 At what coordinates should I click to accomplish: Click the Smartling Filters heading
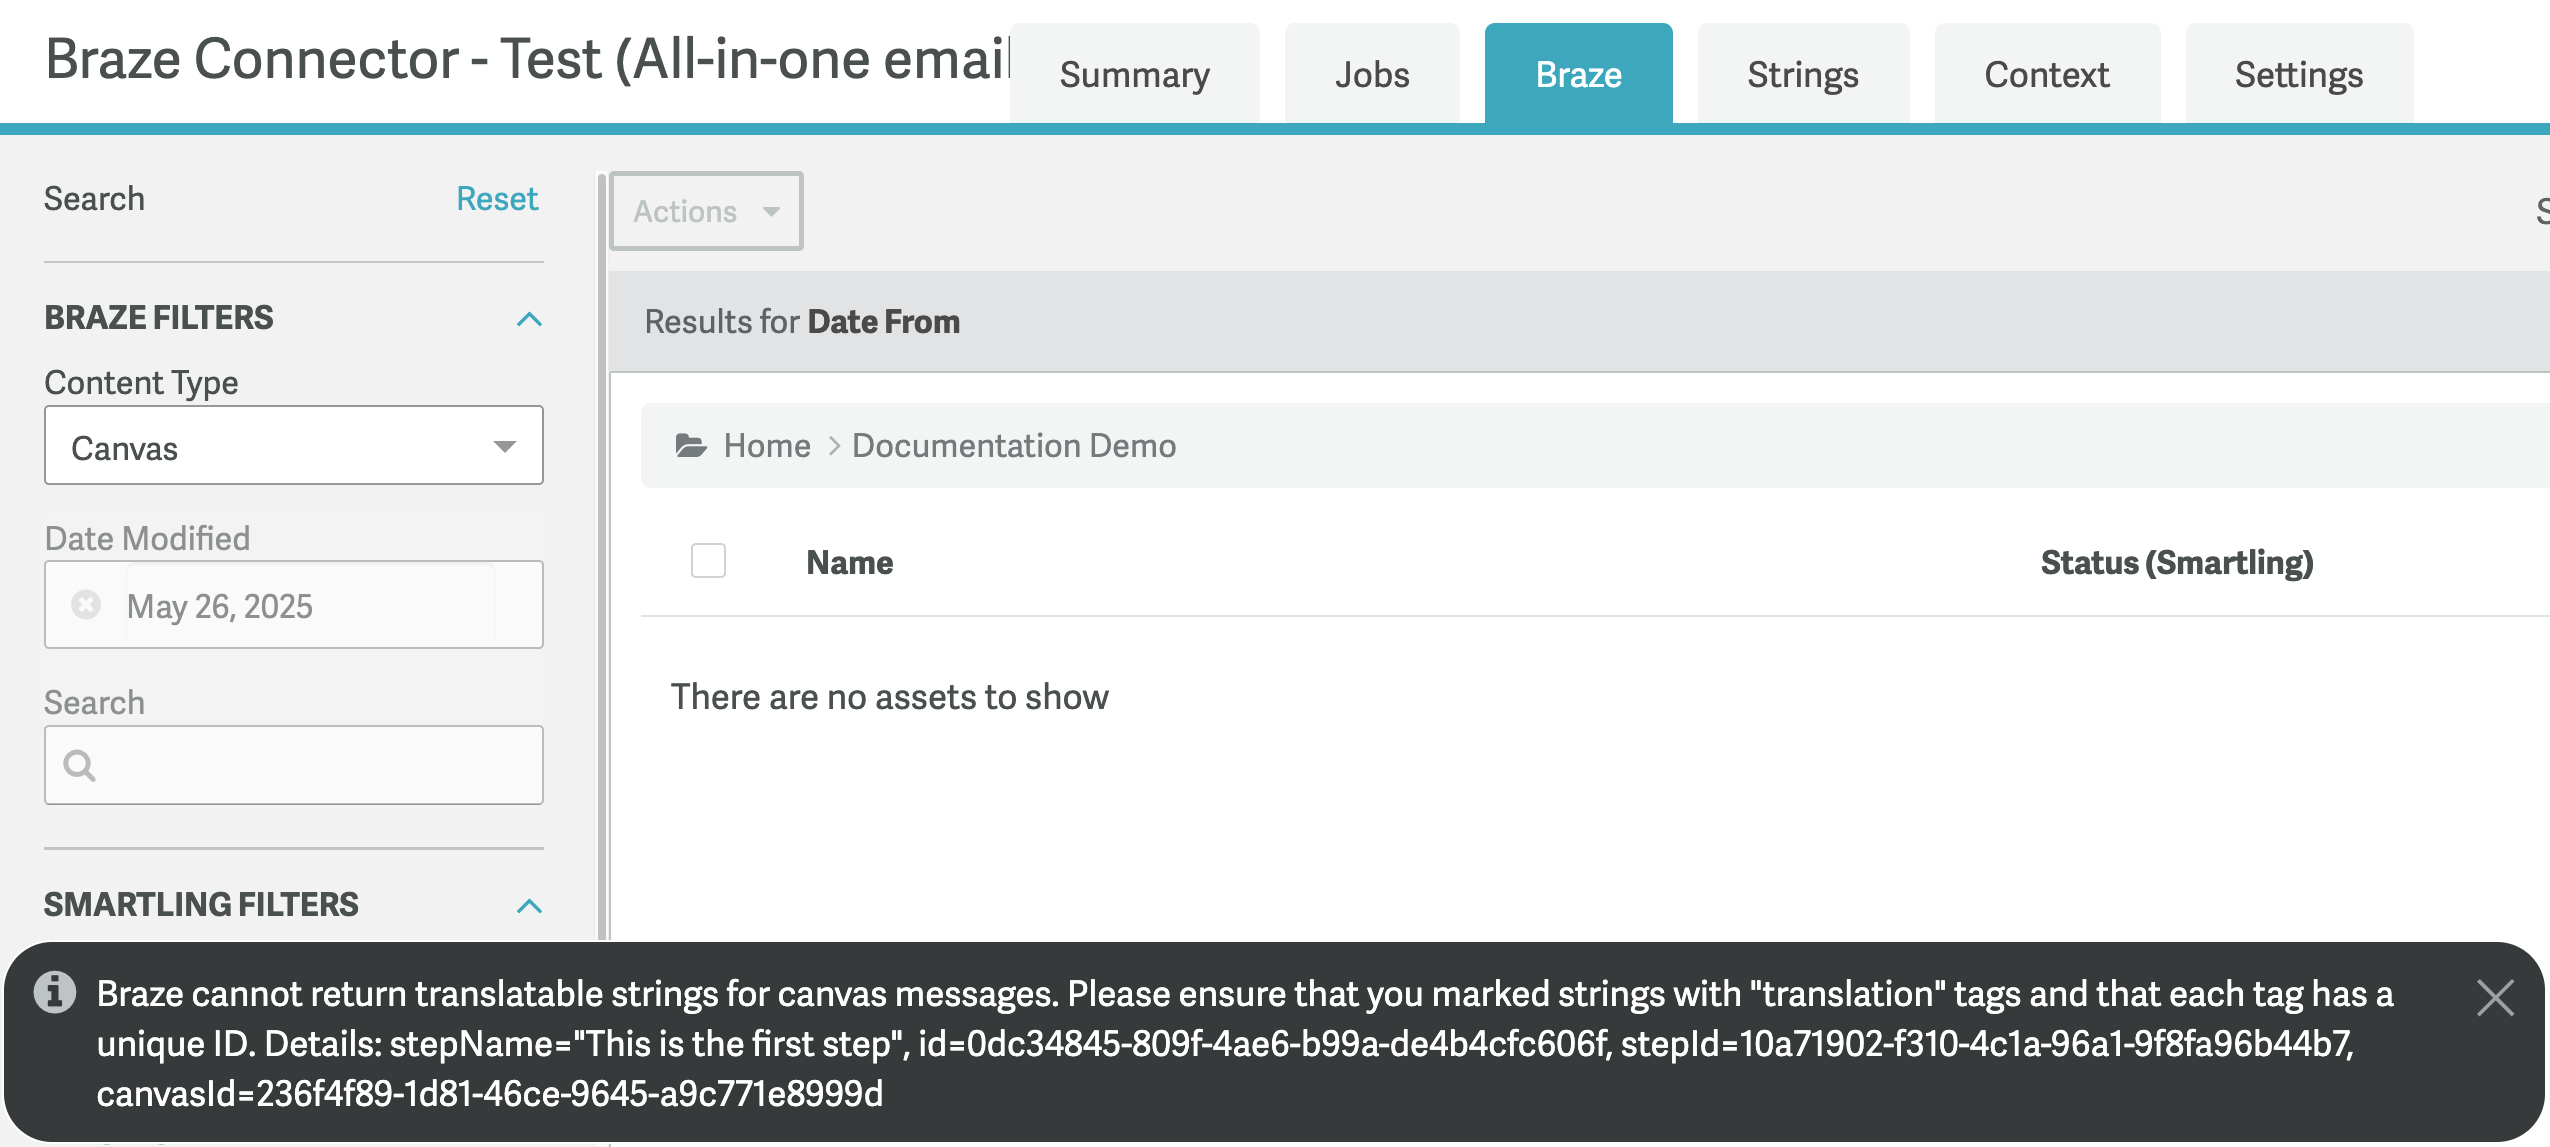point(201,905)
